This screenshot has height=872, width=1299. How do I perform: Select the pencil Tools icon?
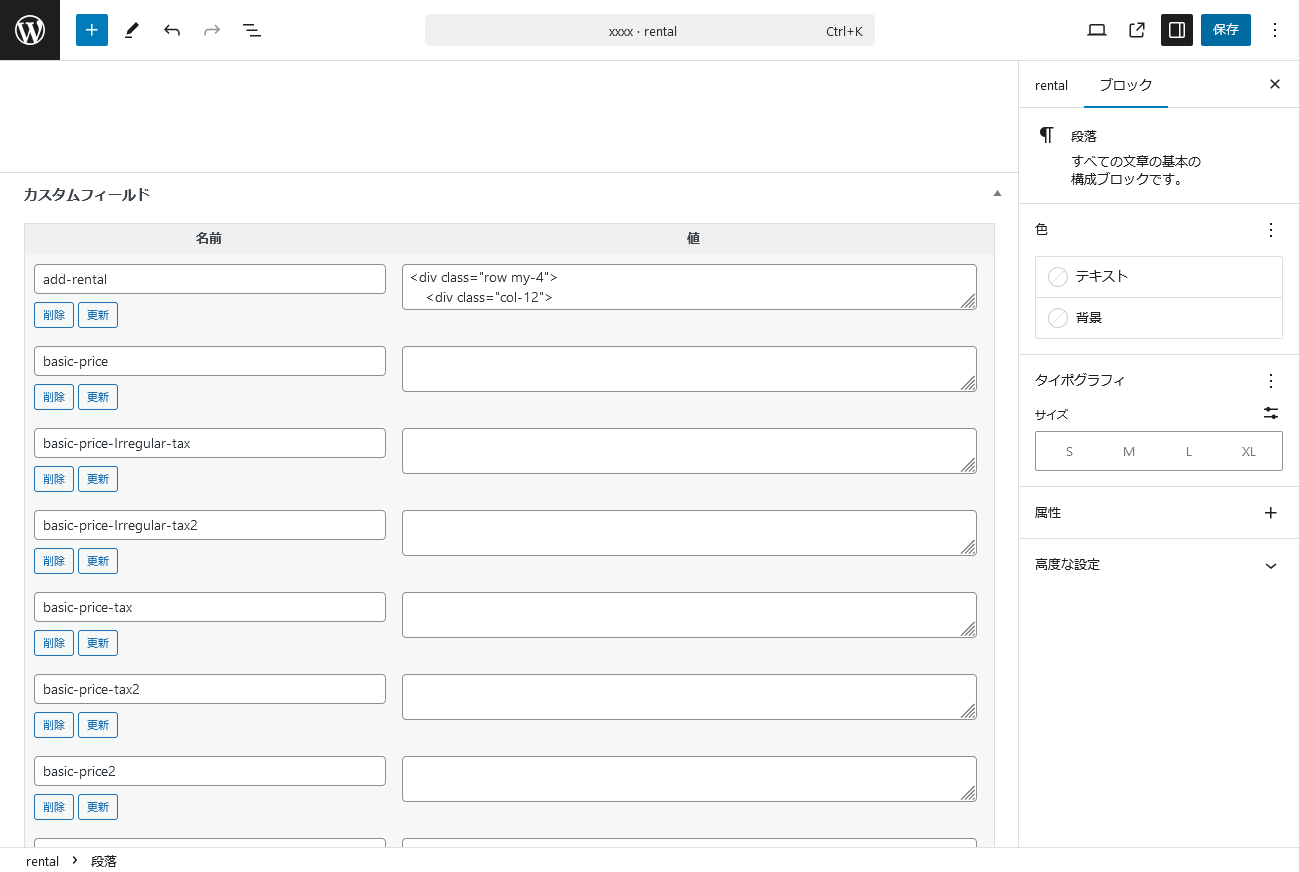point(132,30)
